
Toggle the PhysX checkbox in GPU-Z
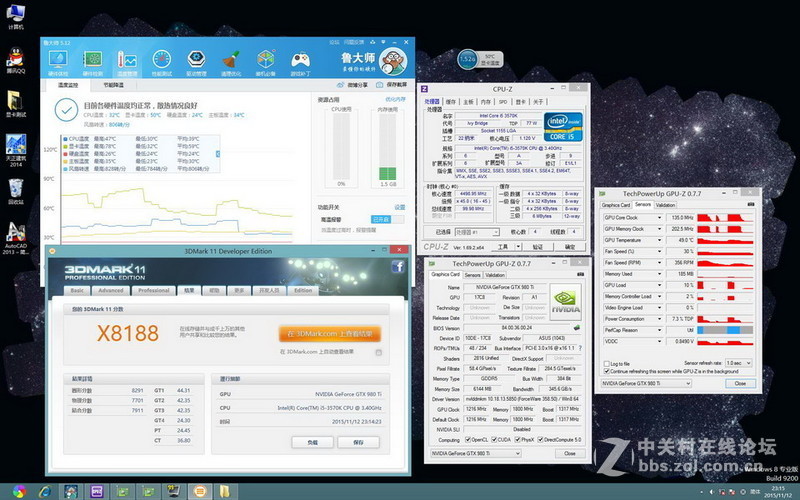tap(517, 439)
